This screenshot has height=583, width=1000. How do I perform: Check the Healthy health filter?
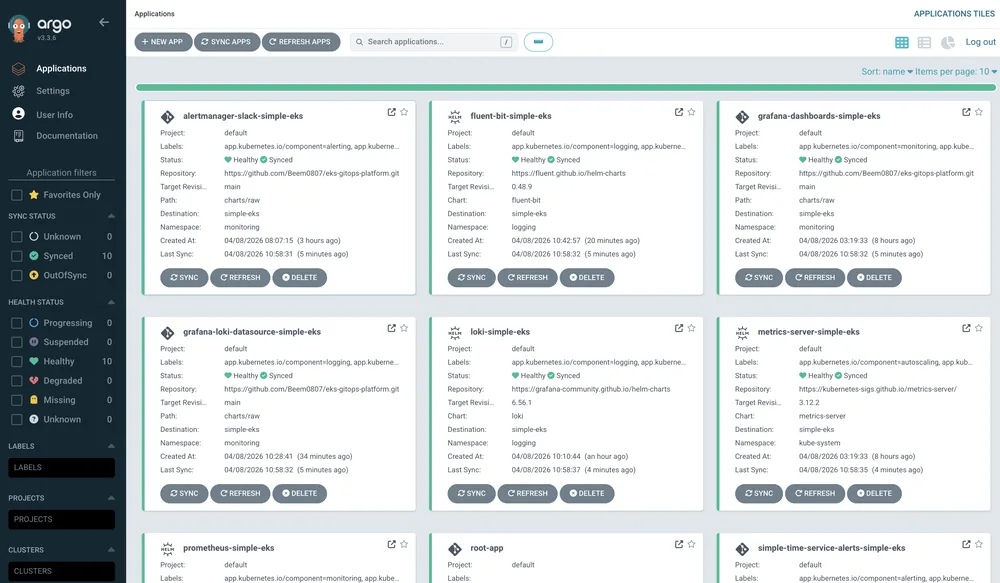pos(17,362)
